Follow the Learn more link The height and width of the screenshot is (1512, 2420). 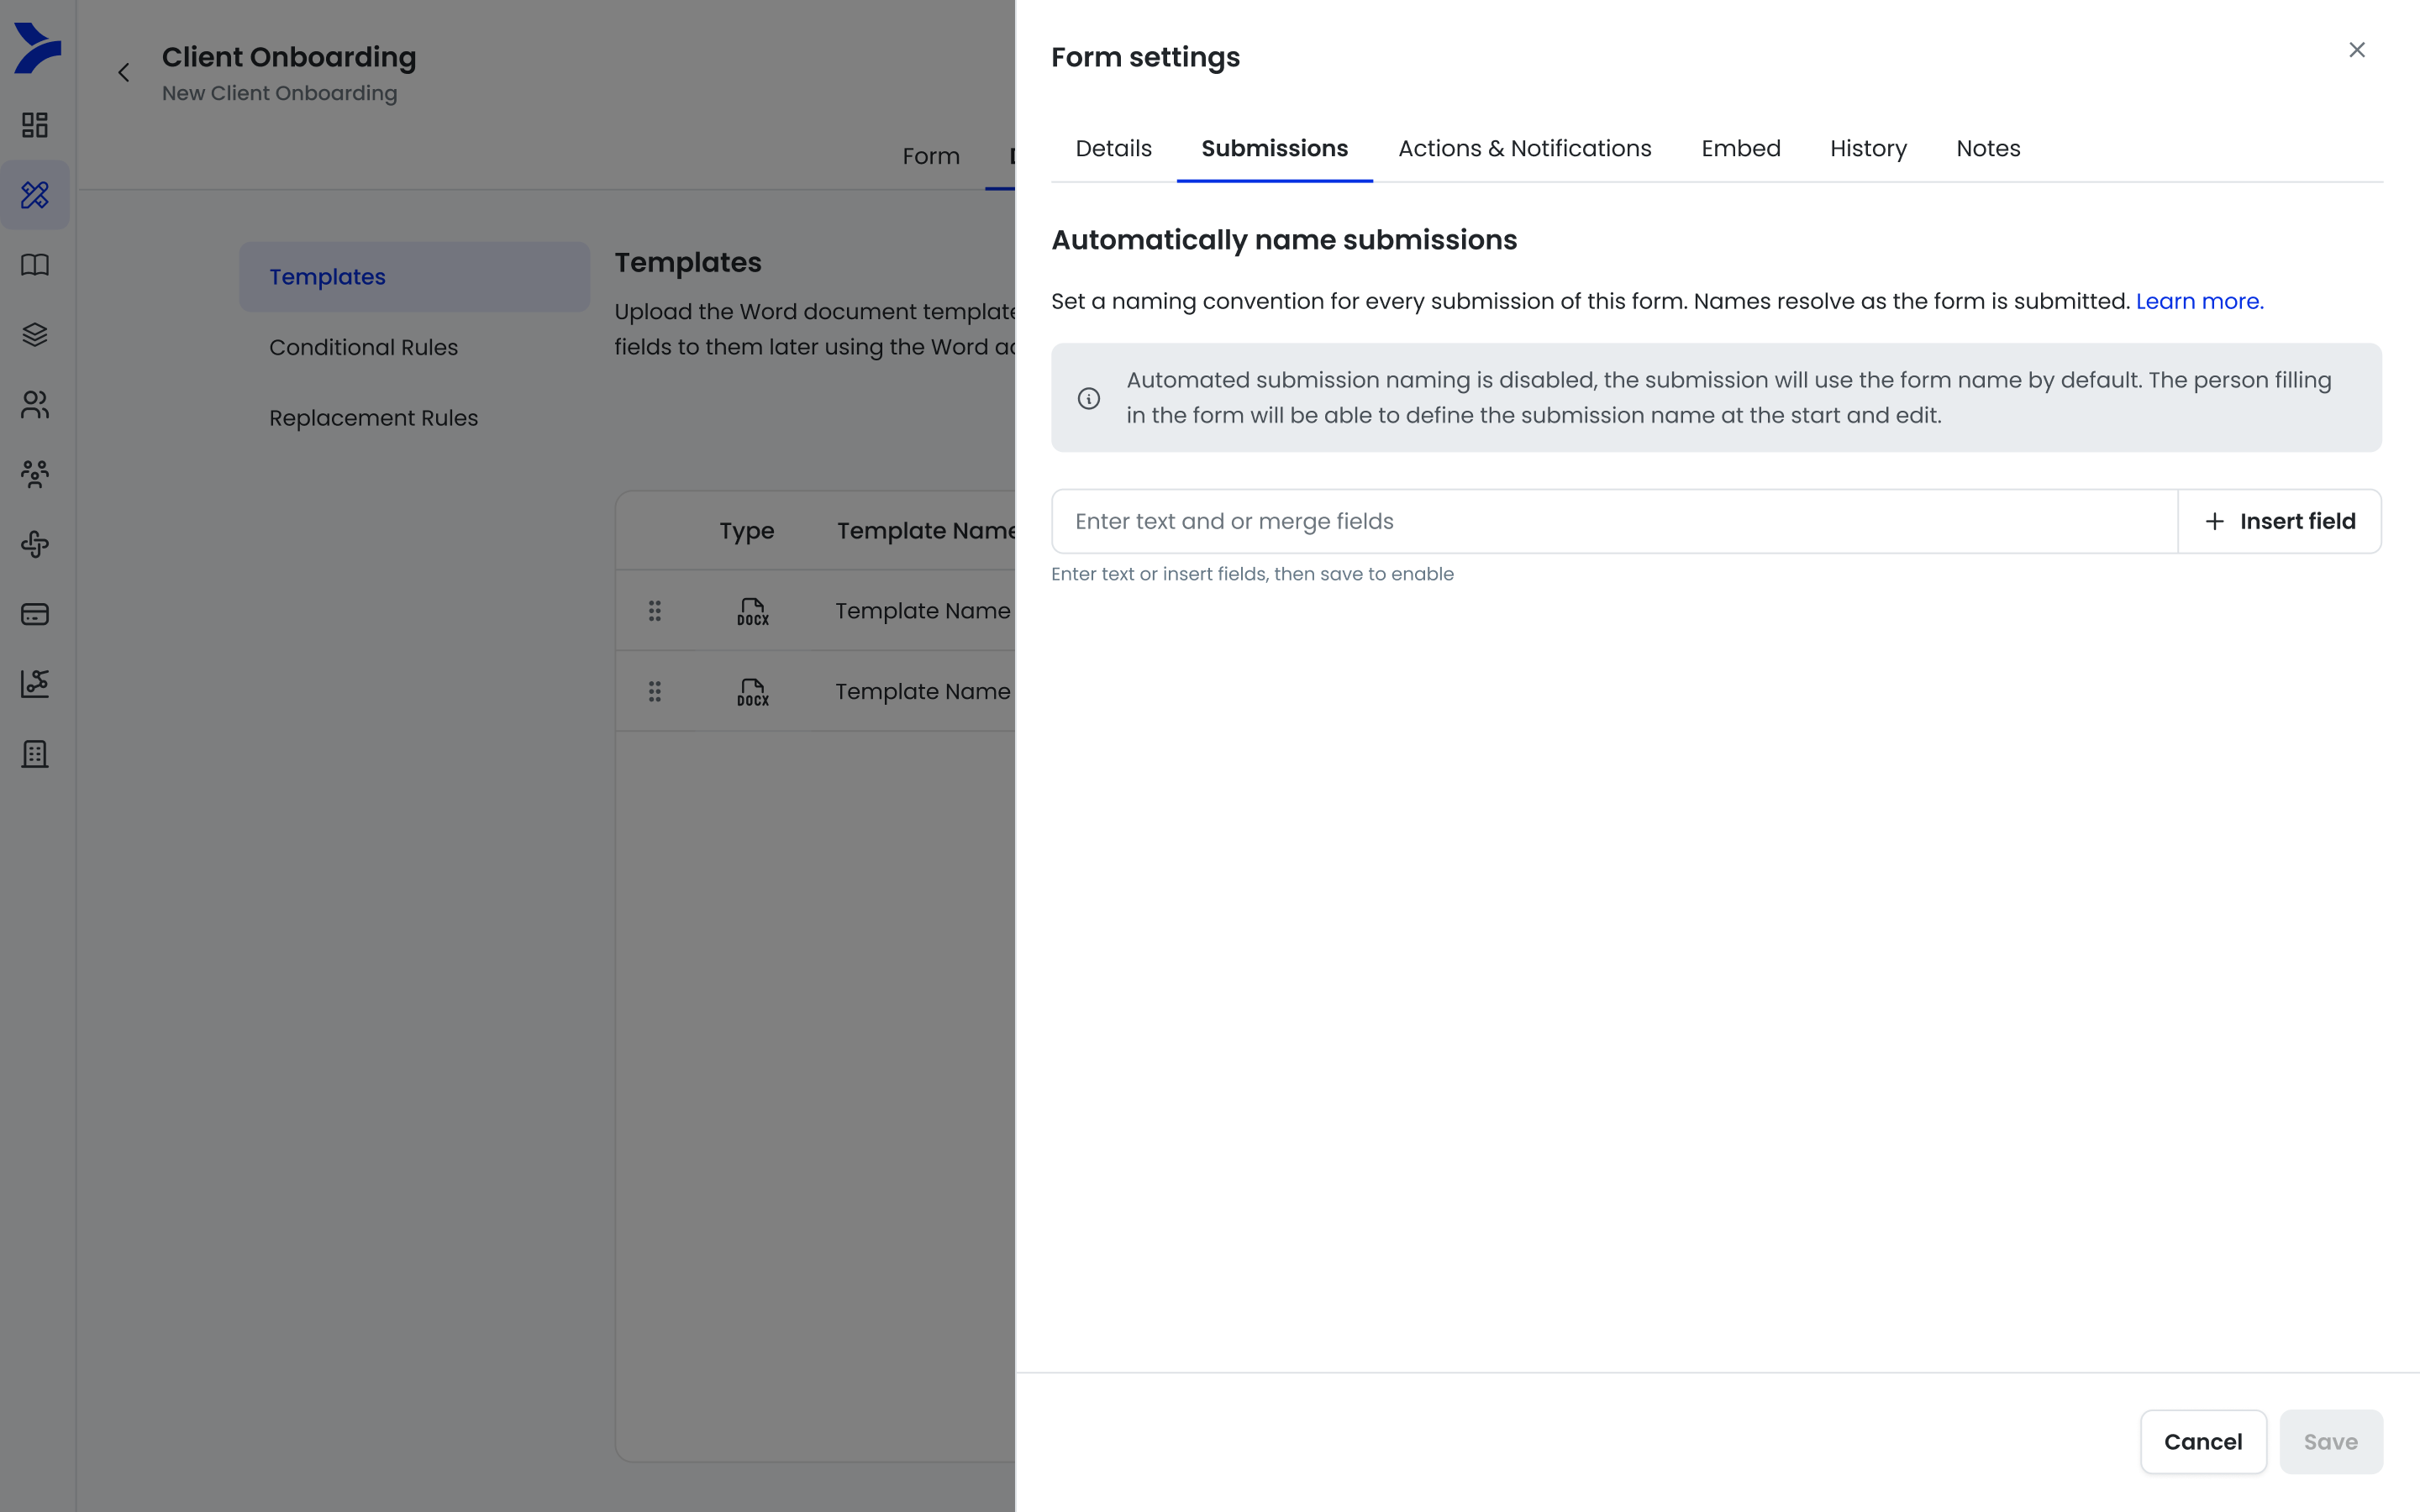click(x=2199, y=301)
